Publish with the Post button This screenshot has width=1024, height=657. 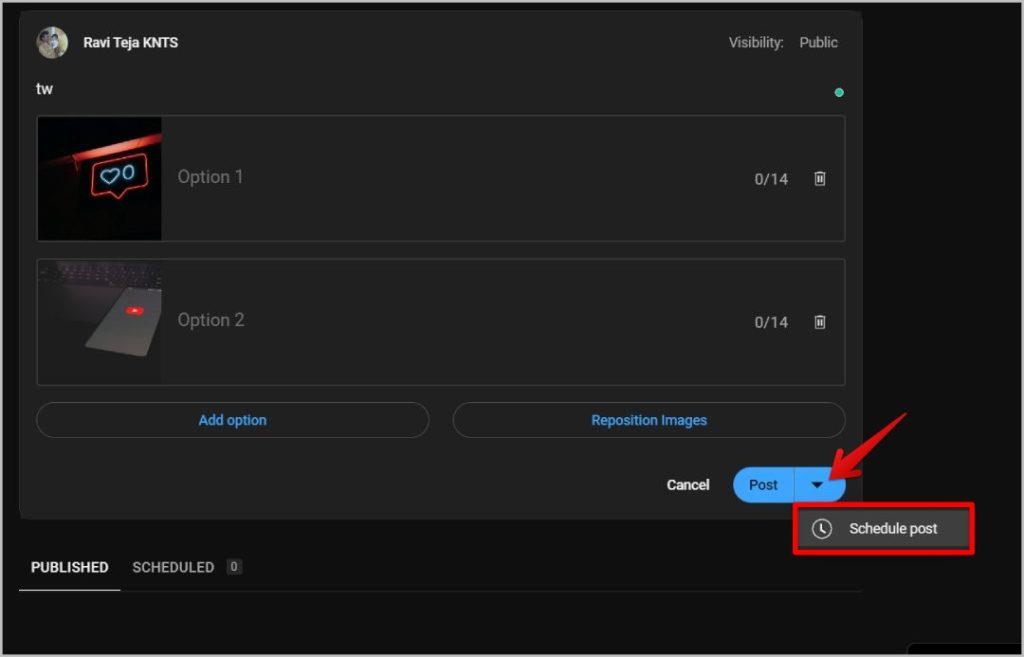(763, 485)
